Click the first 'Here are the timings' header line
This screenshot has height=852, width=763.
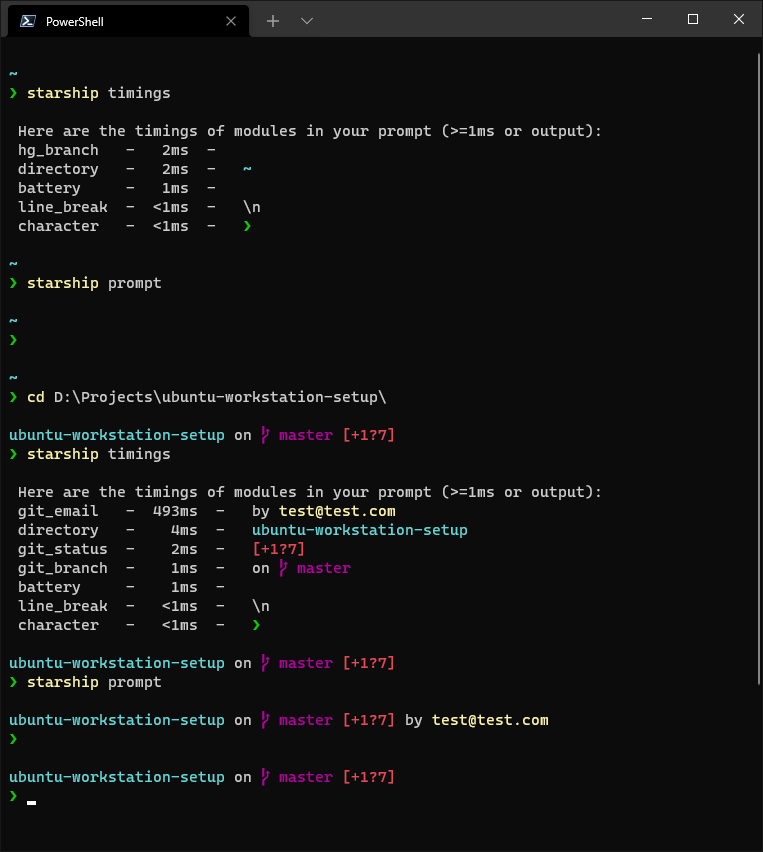click(310, 131)
